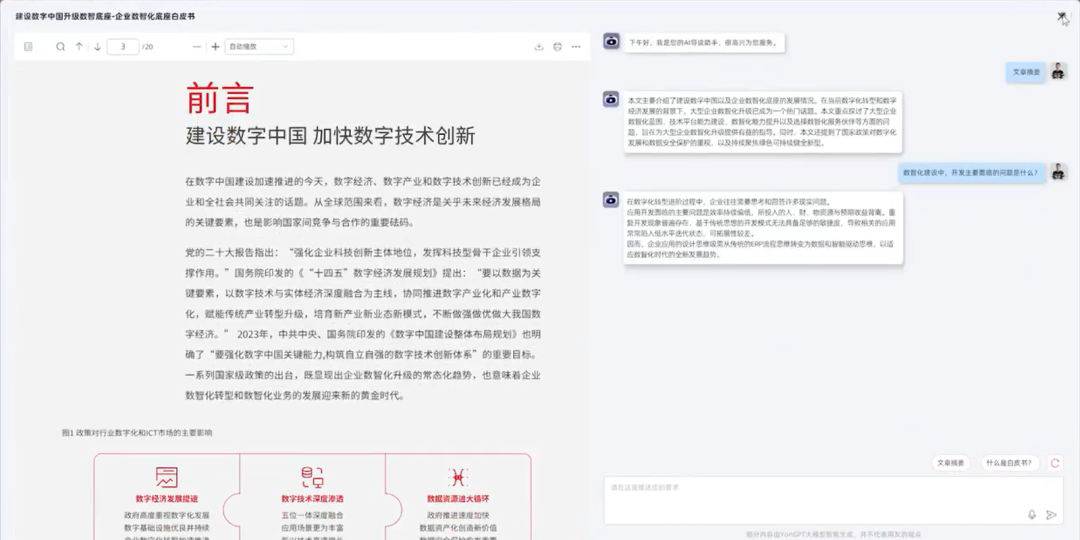
Task: Send the message with arrow icon
Action: (x=1051, y=515)
